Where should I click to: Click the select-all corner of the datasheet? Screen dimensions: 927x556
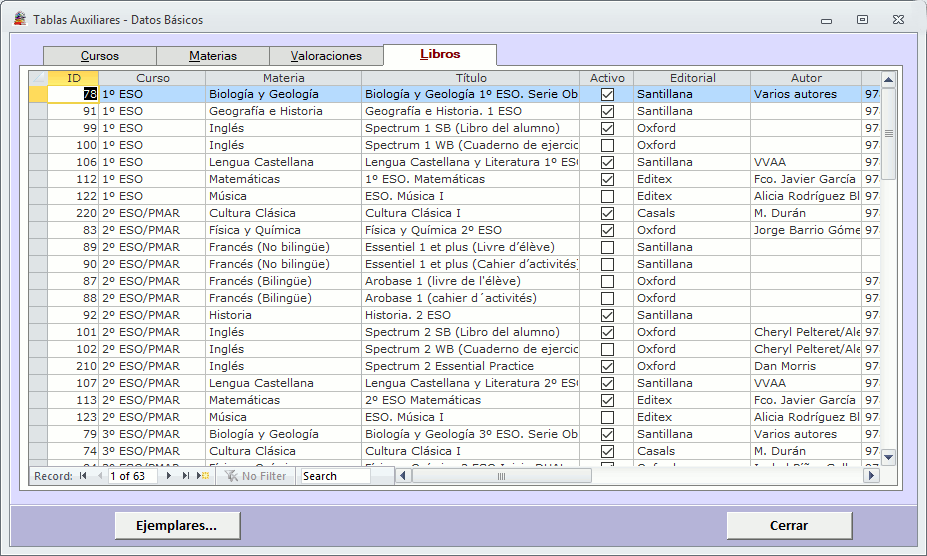38,78
